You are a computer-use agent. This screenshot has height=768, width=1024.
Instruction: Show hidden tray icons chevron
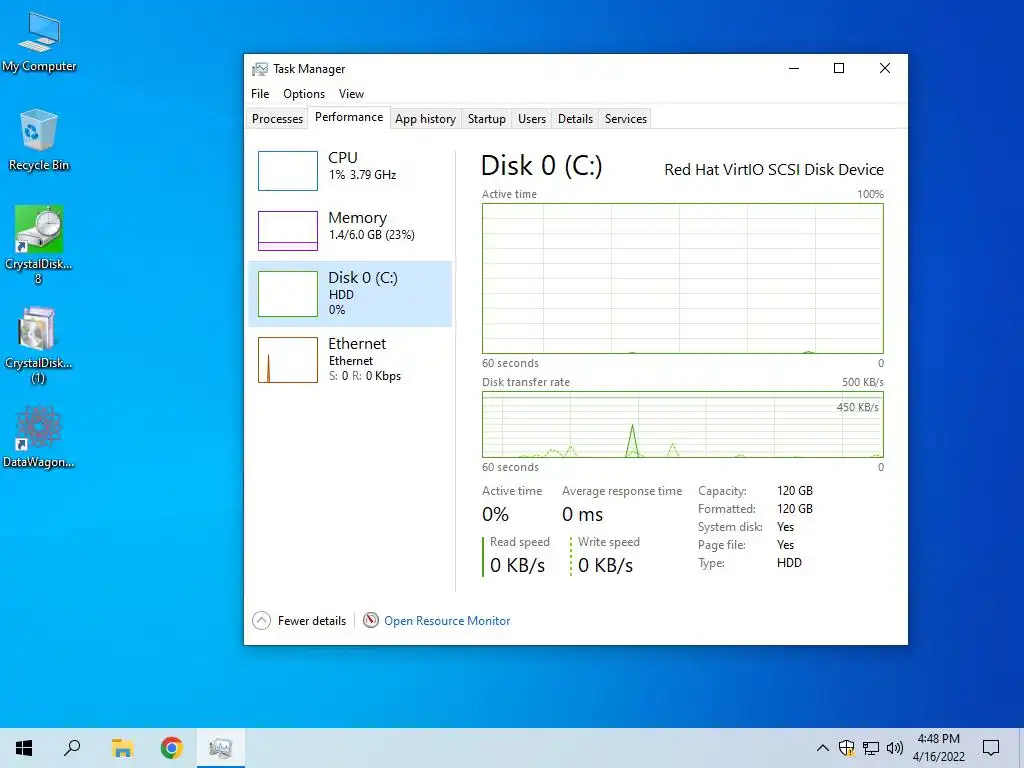[823, 748]
